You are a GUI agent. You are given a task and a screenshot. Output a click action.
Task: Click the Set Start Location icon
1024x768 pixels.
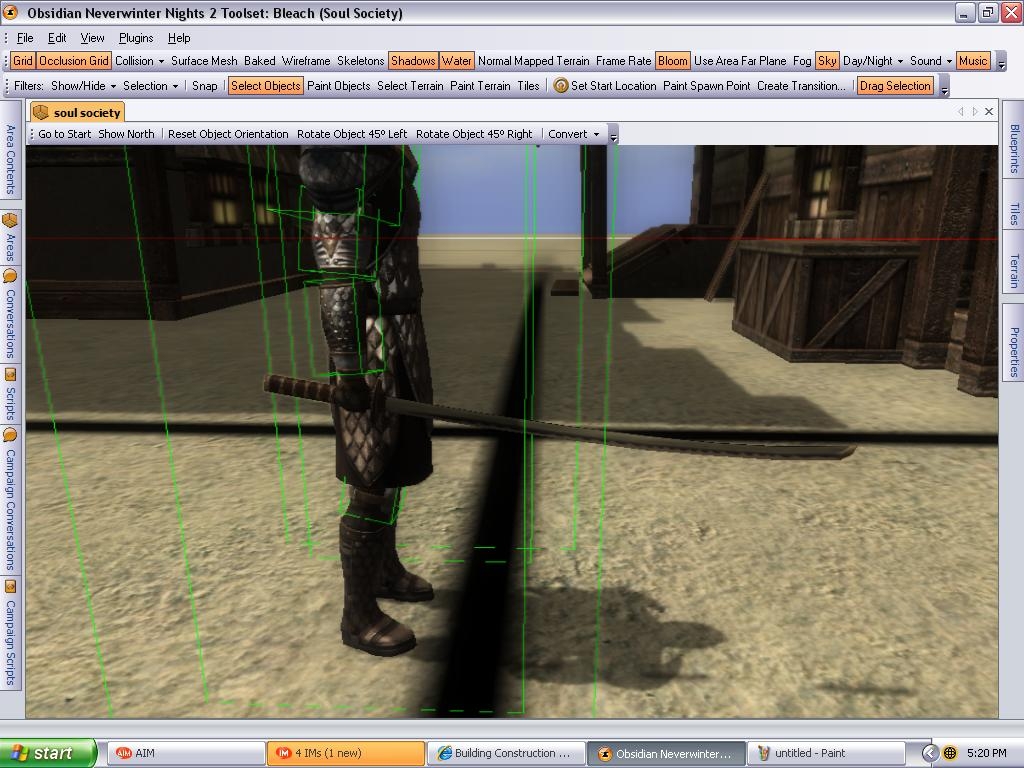(x=561, y=86)
